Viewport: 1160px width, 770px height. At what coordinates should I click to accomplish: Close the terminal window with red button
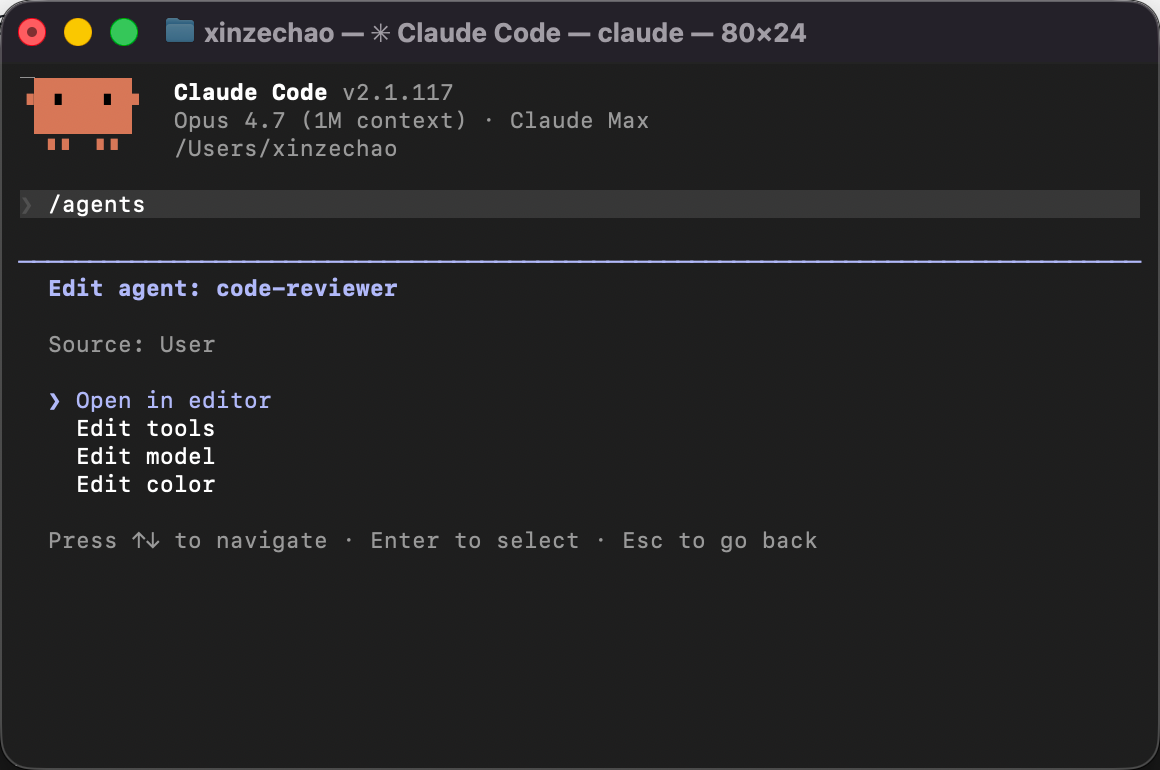pyautogui.click(x=32, y=33)
